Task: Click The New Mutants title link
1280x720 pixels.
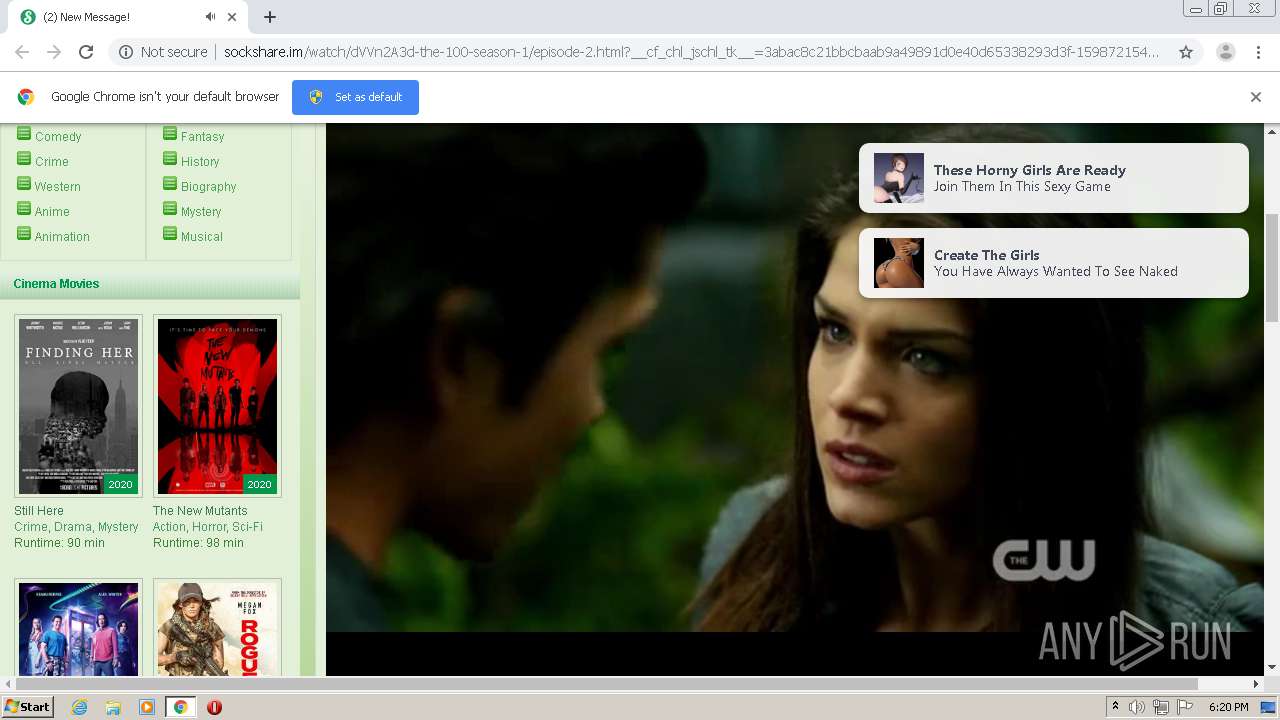Action: pyautogui.click(x=200, y=511)
